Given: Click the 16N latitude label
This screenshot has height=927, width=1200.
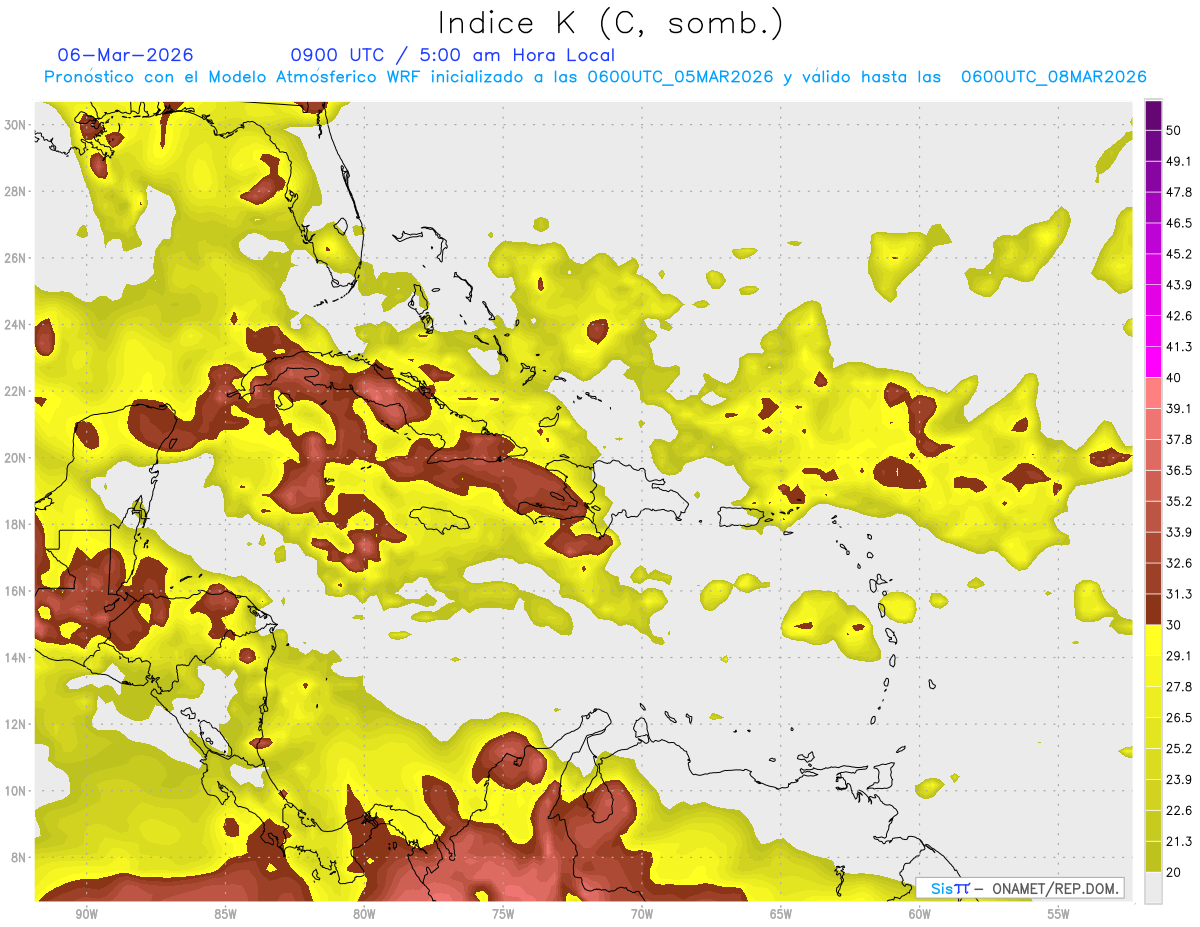Looking at the screenshot, I should [x=15, y=591].
